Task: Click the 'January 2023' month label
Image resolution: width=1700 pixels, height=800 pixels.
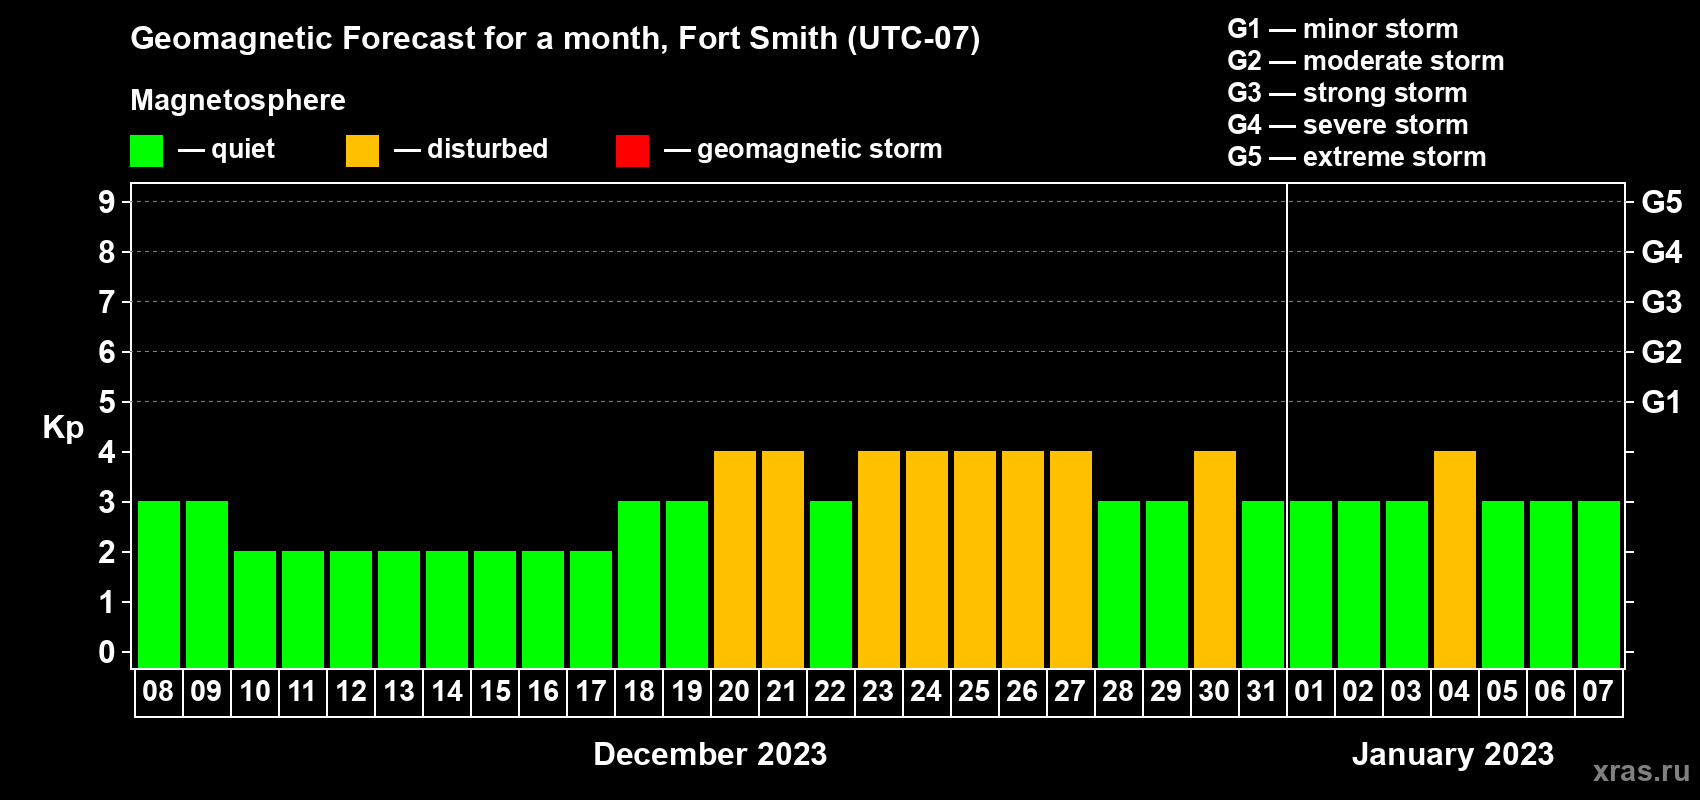Action: point(1453,754)
